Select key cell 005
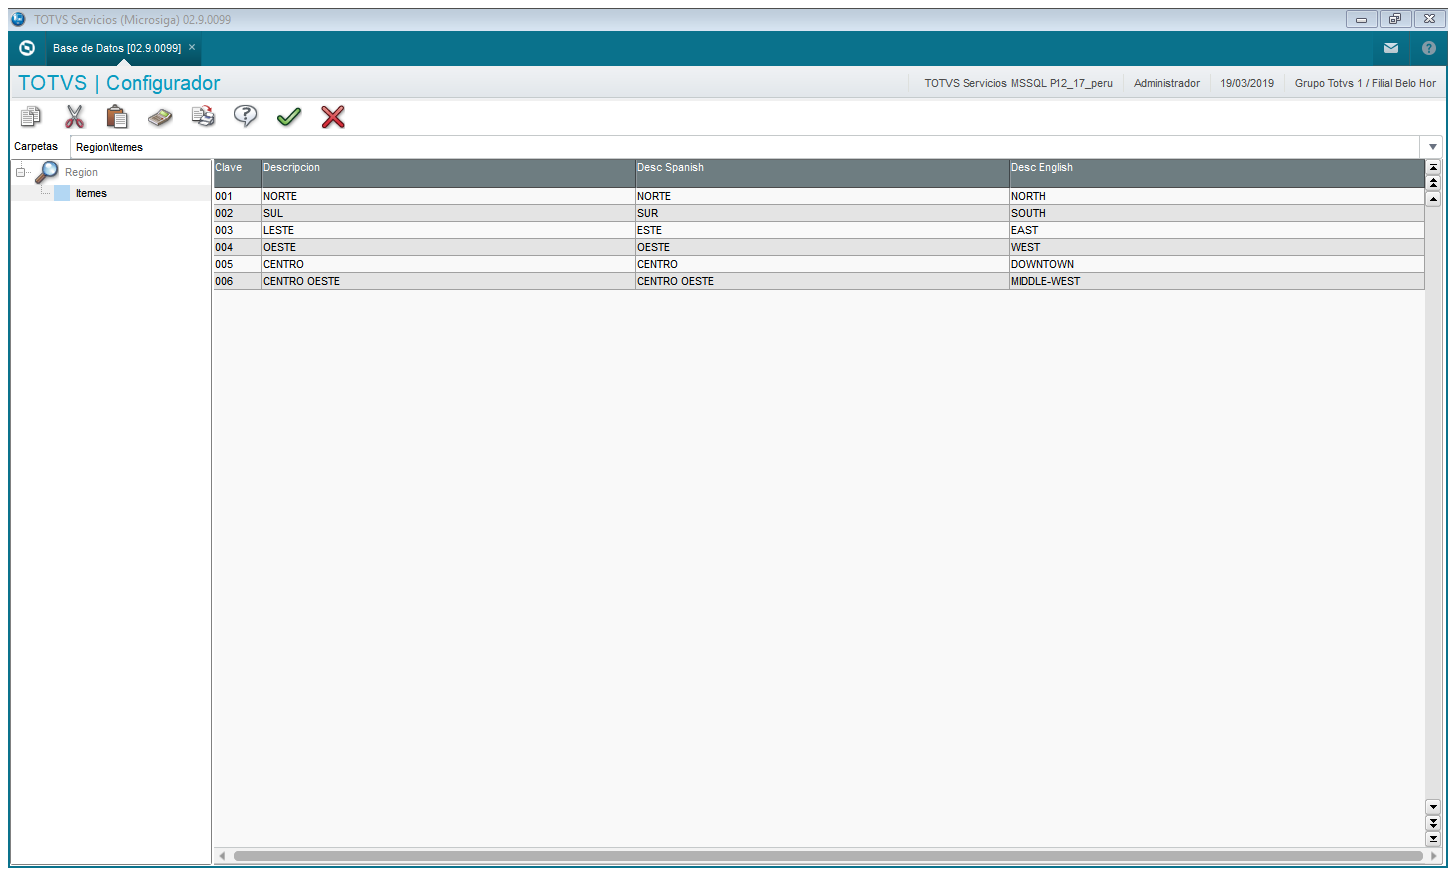 click(x=237, y=264)
